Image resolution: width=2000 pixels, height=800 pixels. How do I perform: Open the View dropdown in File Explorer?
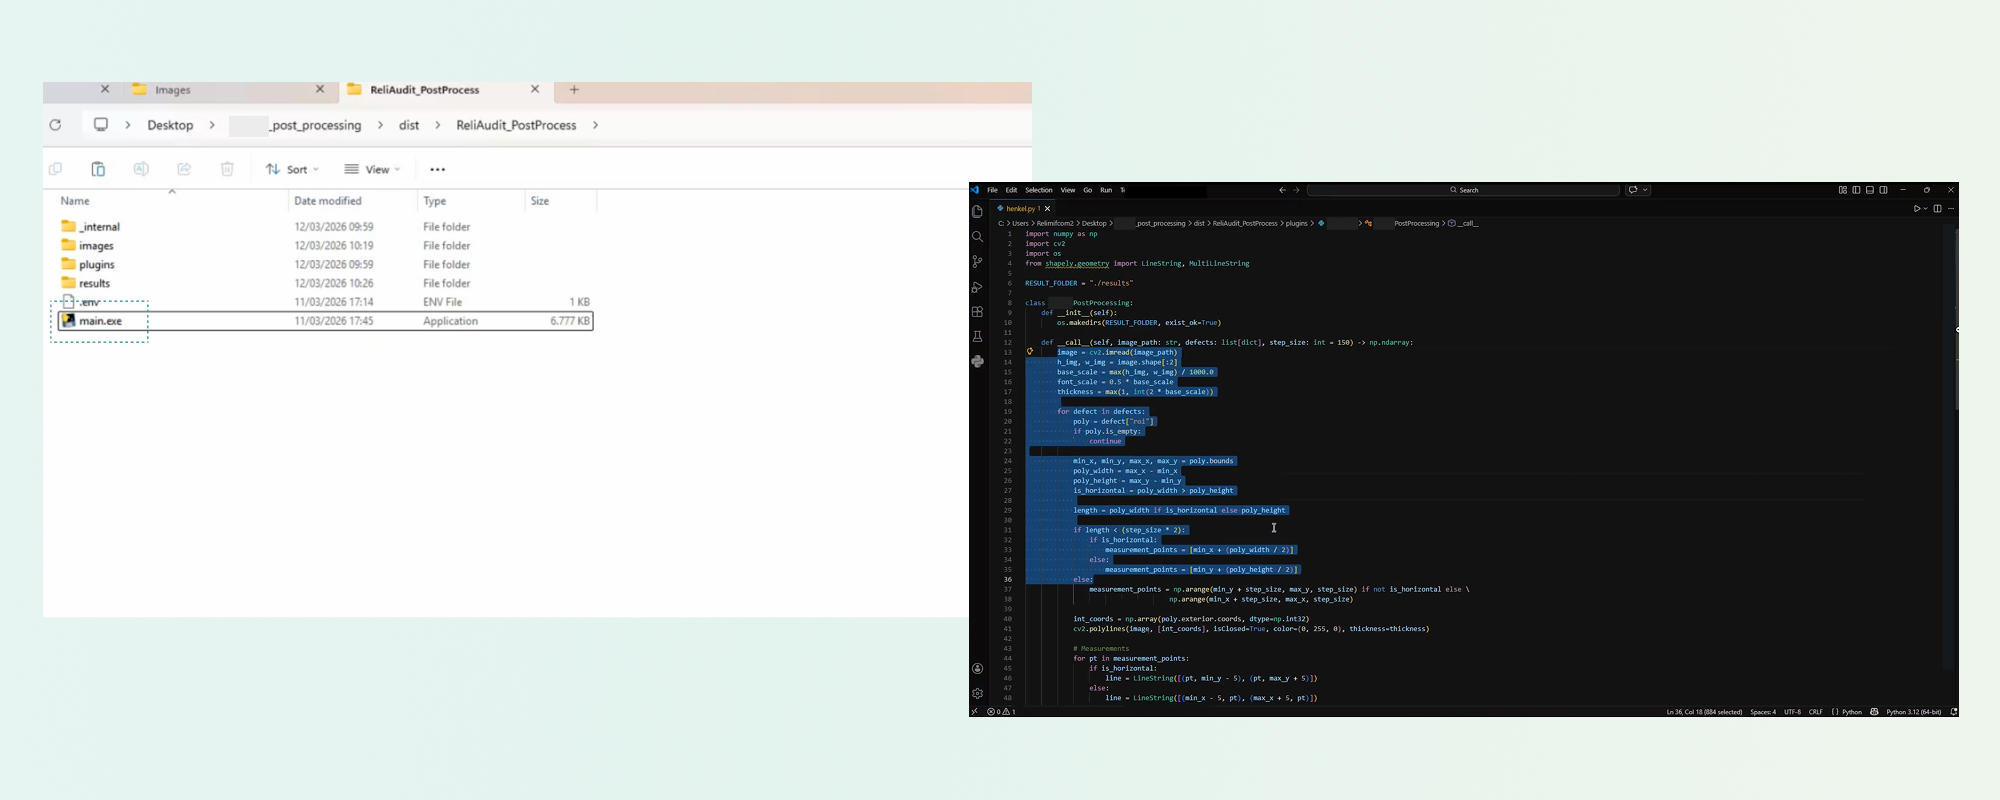tap(372, 169)
